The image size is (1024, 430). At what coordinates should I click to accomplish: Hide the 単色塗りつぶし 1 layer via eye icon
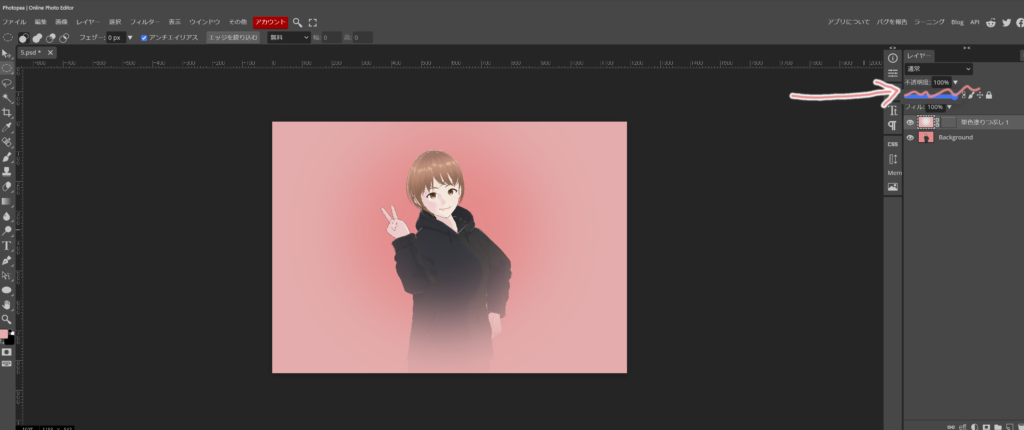point(910,122)
